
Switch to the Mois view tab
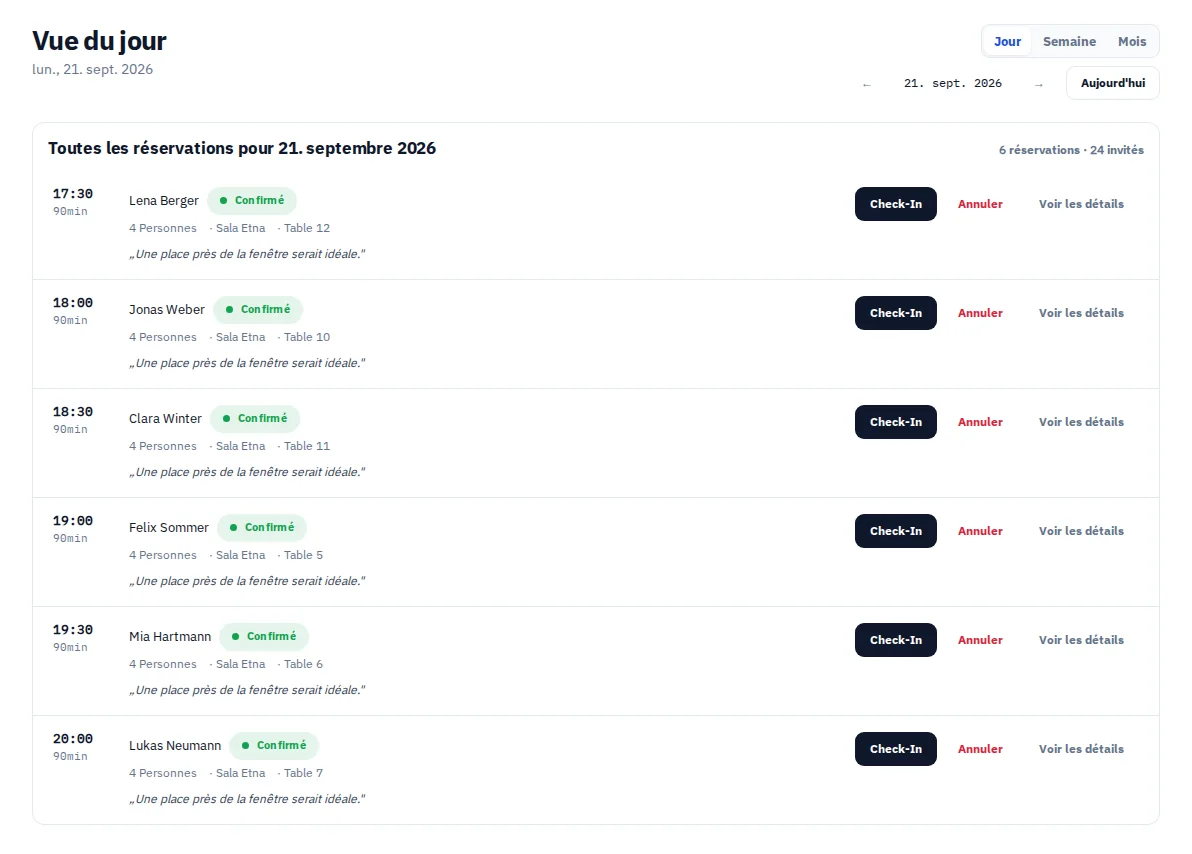[x=1131, y=42]
